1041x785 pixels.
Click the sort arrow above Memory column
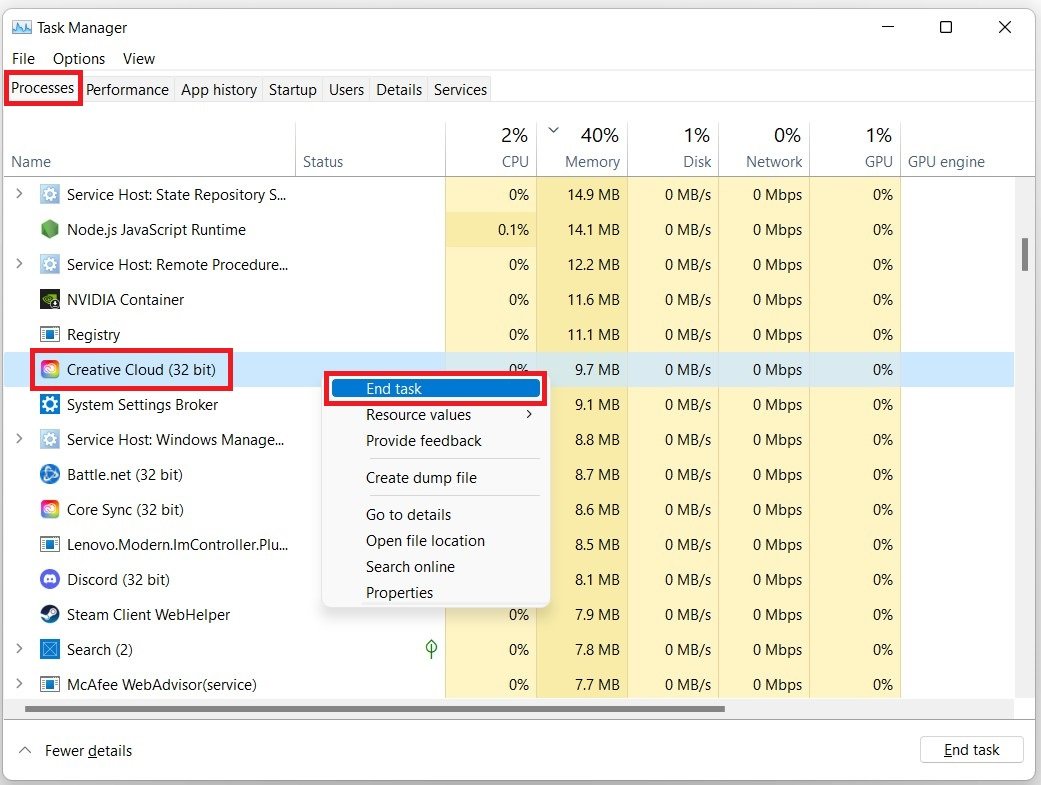pyautogui.click(x=553, y=130)
